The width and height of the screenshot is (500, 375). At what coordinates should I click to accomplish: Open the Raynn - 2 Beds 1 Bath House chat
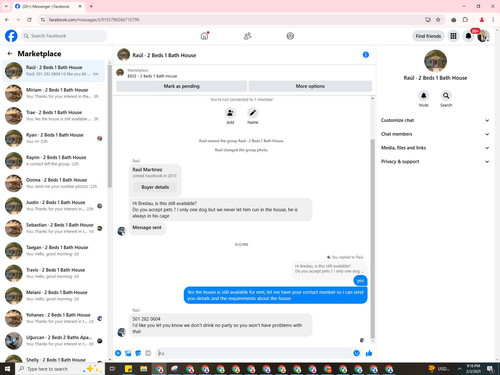tap(54, 161)
